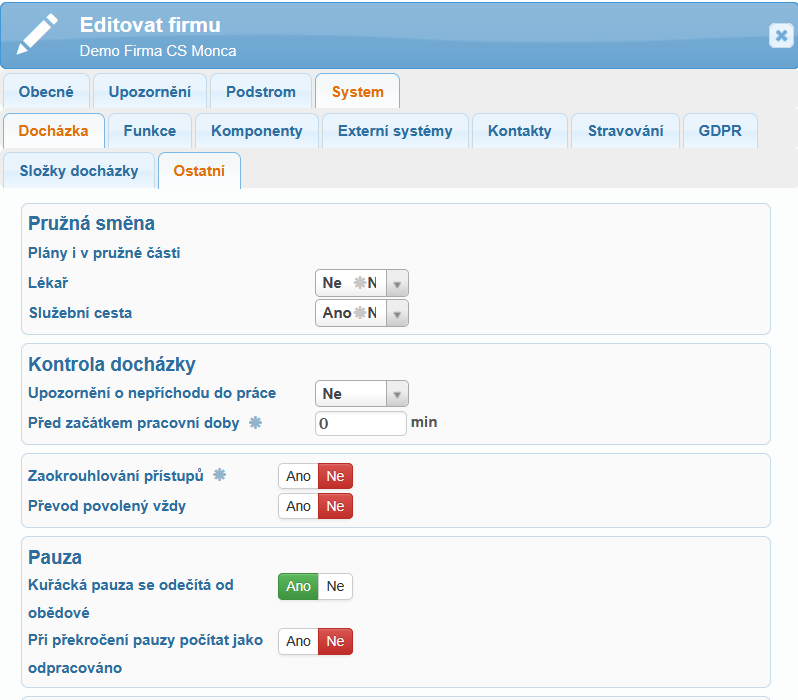Open Upozornění o nepříchodu do práce dropdown

(x=397, y=395)
